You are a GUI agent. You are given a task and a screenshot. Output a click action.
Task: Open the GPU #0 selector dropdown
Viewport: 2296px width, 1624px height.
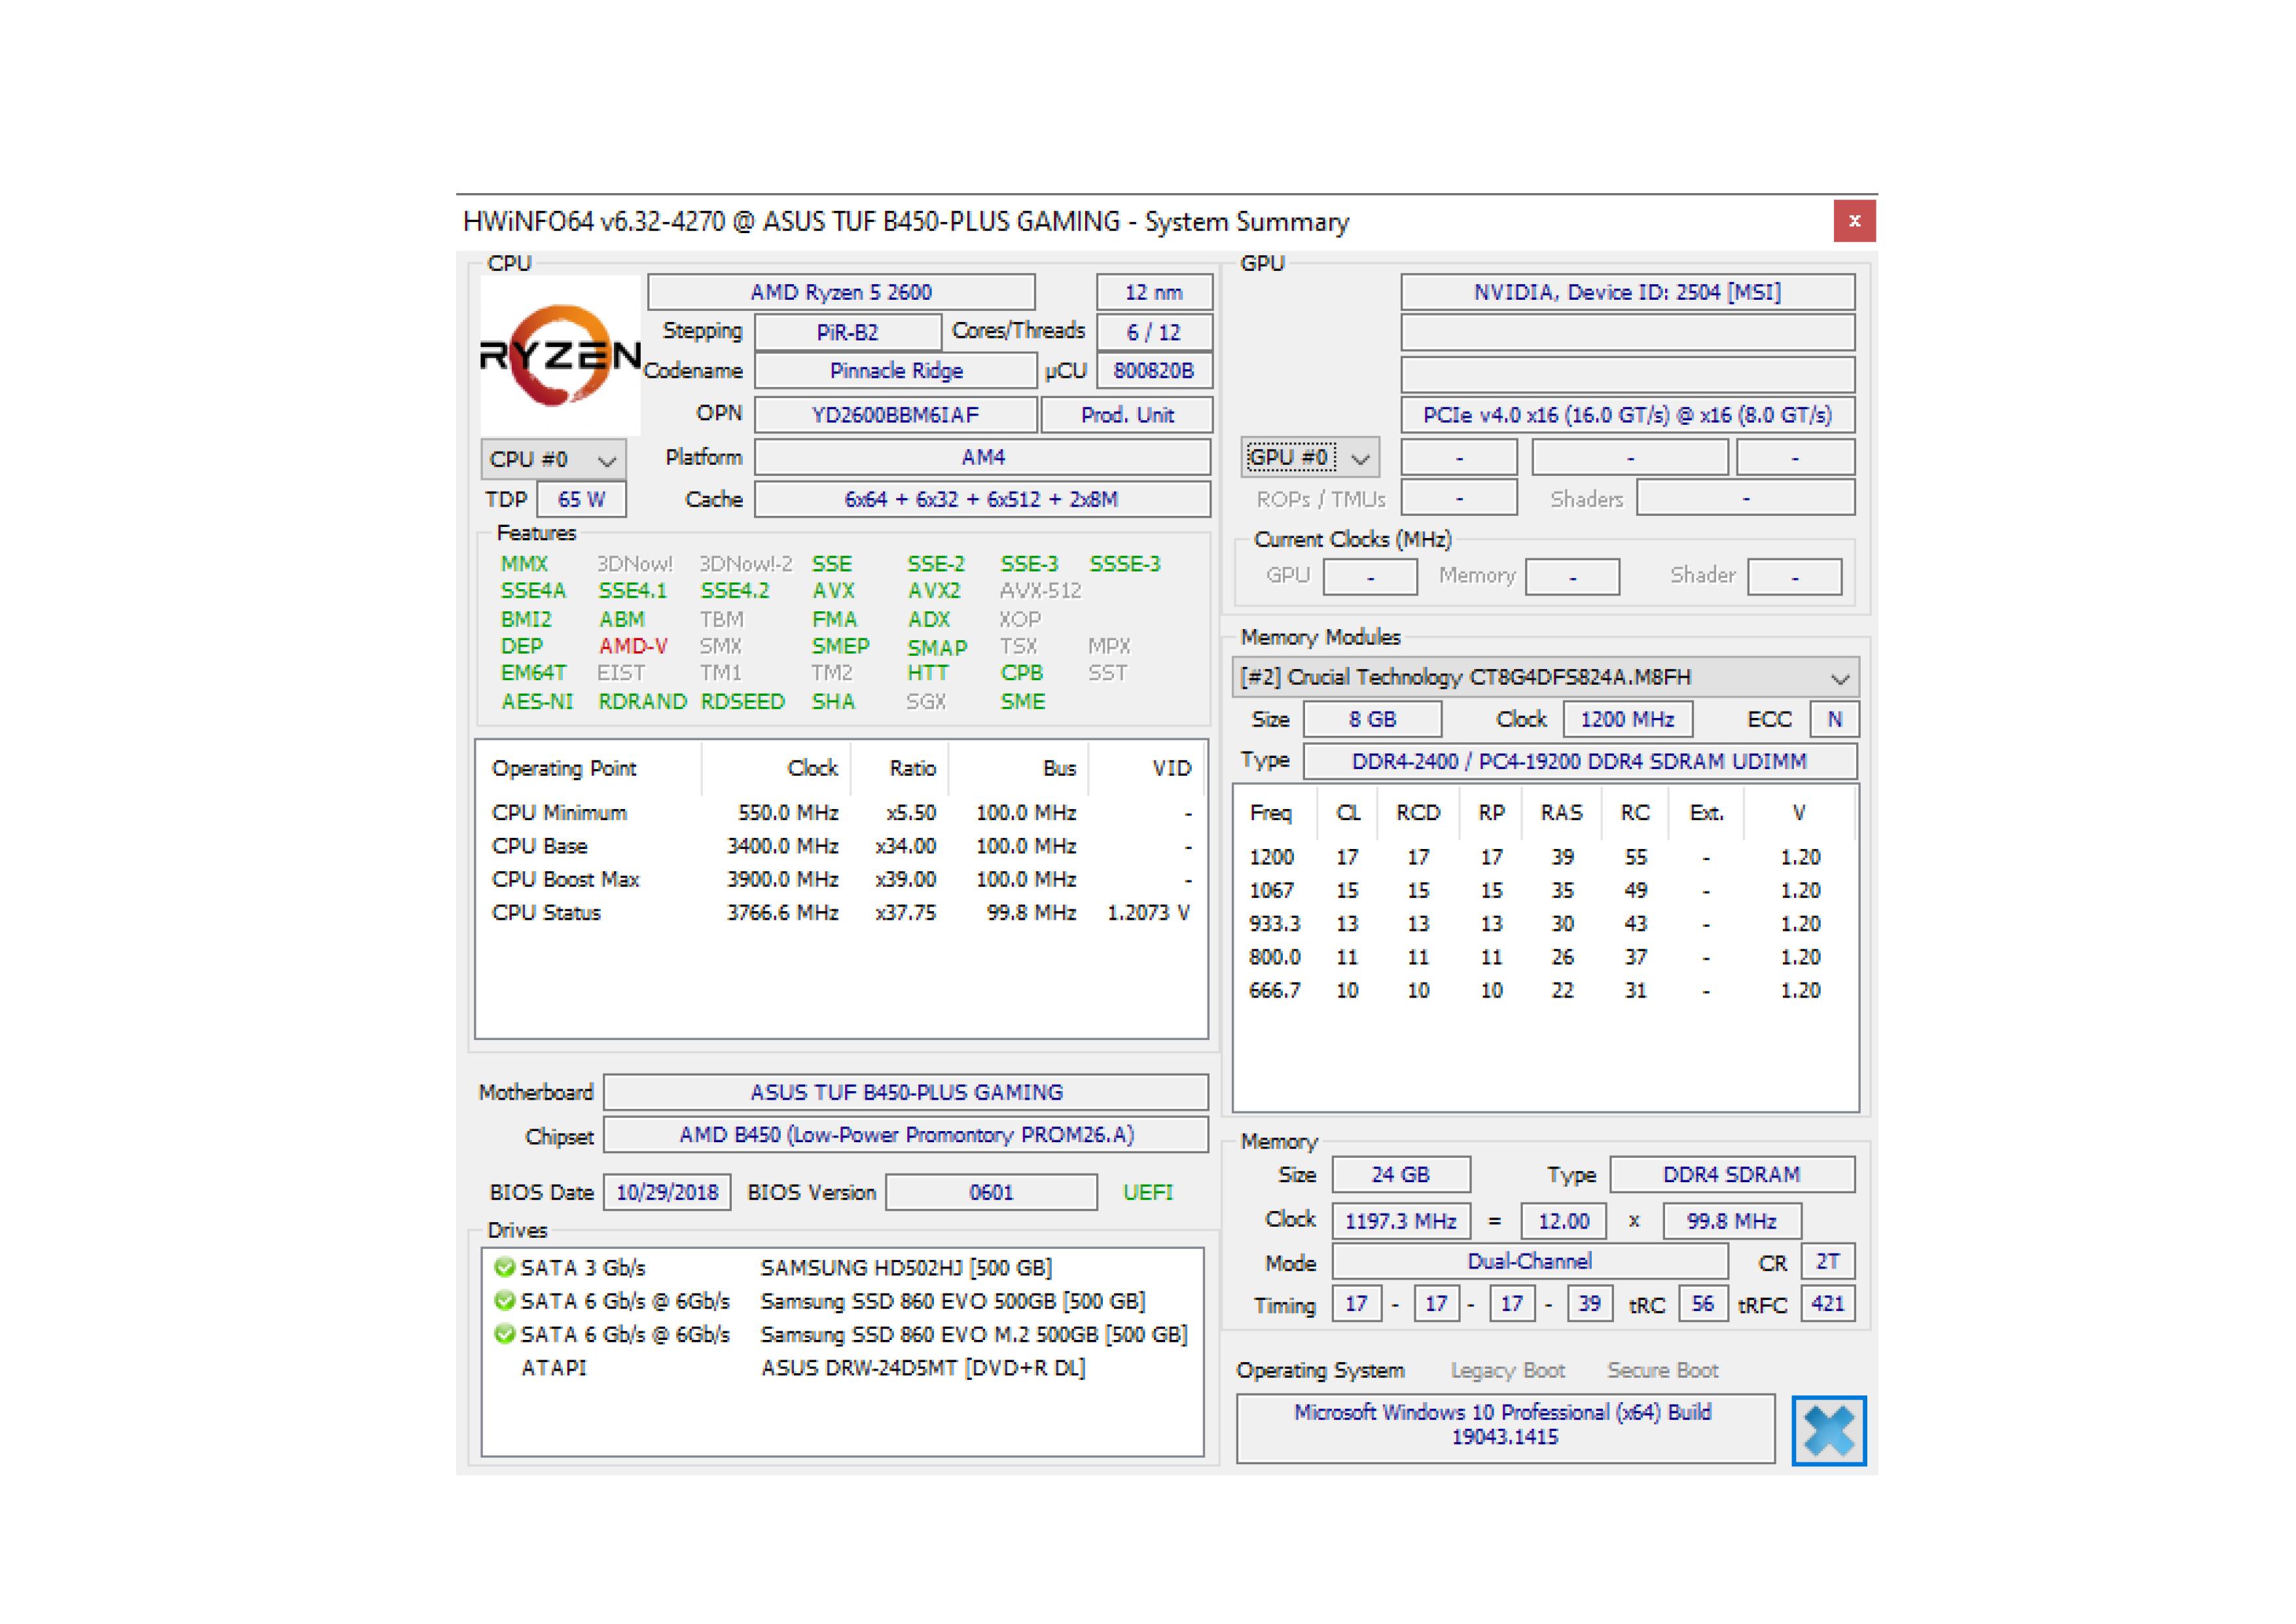1309,457
